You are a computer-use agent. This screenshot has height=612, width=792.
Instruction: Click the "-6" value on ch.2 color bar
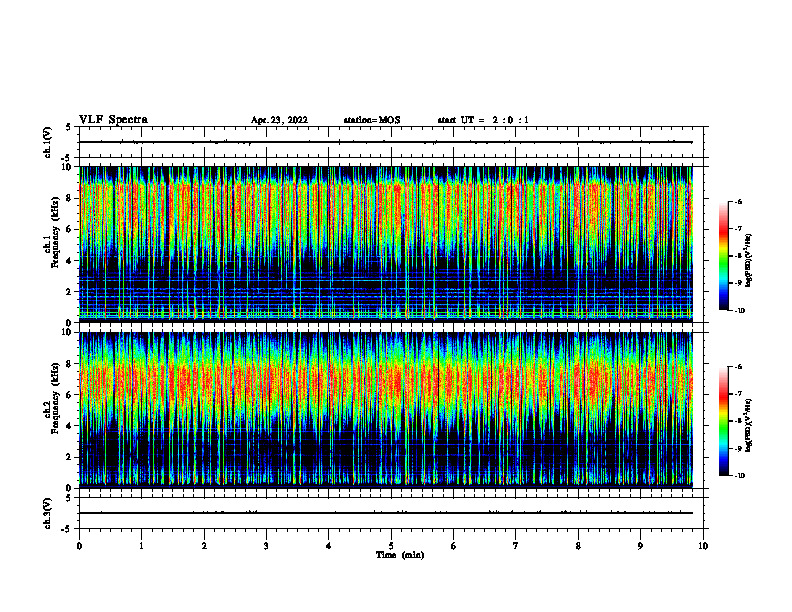(739, 367)
